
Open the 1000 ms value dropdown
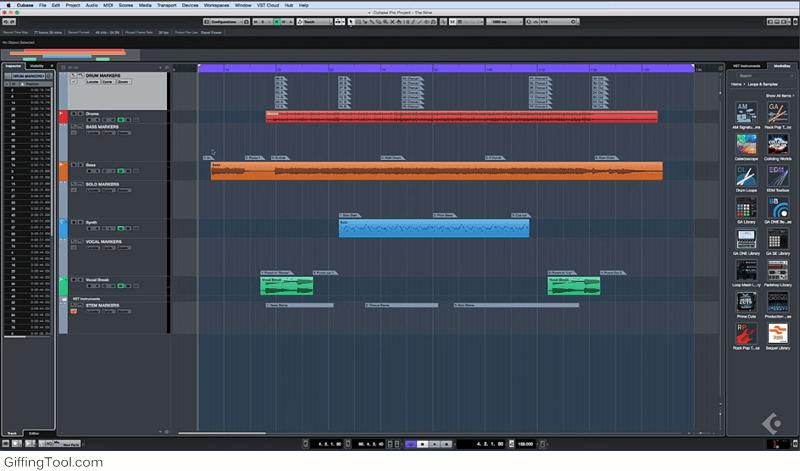coord(505,22)
